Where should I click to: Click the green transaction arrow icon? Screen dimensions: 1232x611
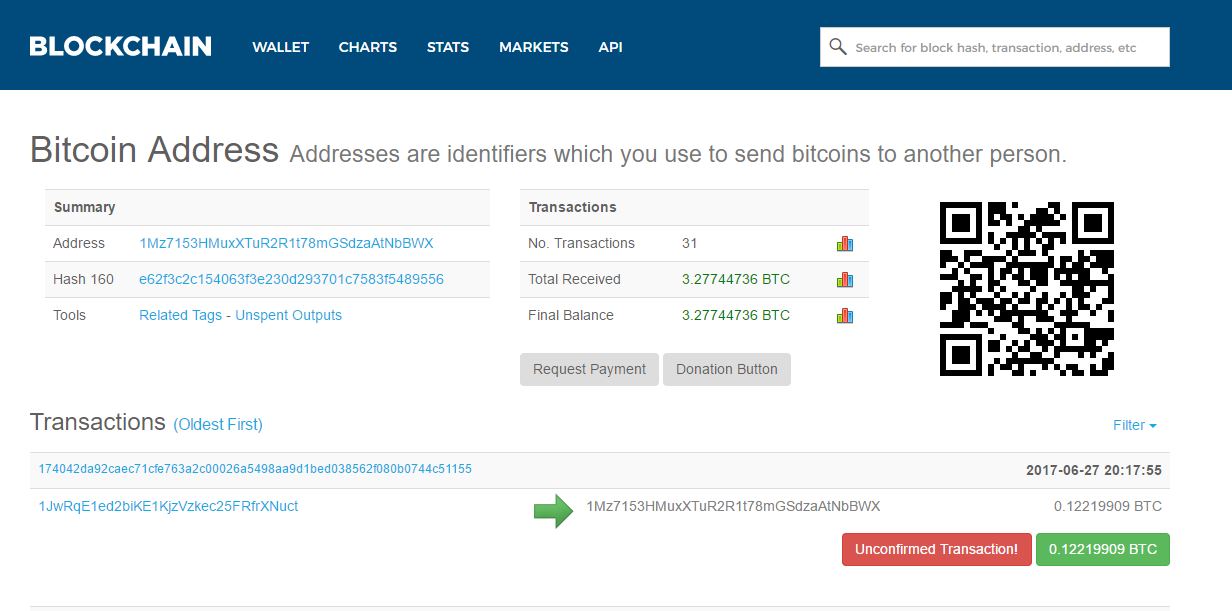pyautogui.click(x=553, y=511)
